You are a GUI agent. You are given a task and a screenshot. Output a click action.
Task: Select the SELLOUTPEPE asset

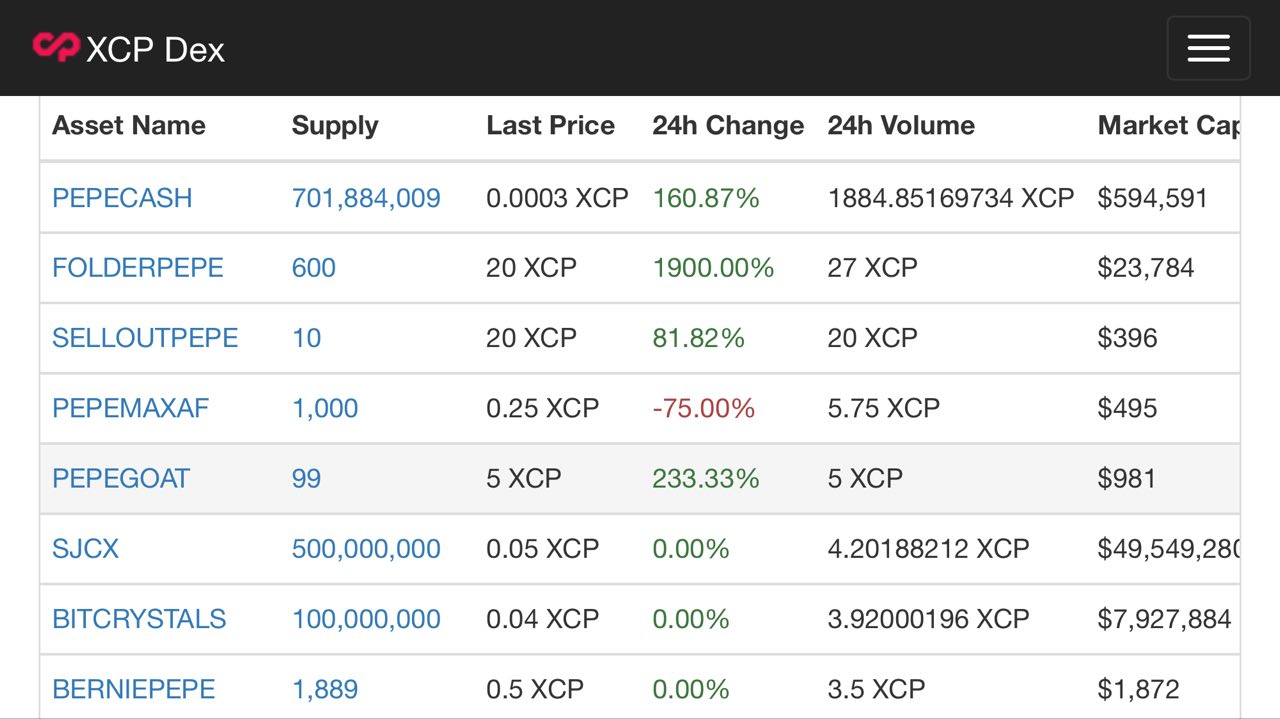coord(145,338)
